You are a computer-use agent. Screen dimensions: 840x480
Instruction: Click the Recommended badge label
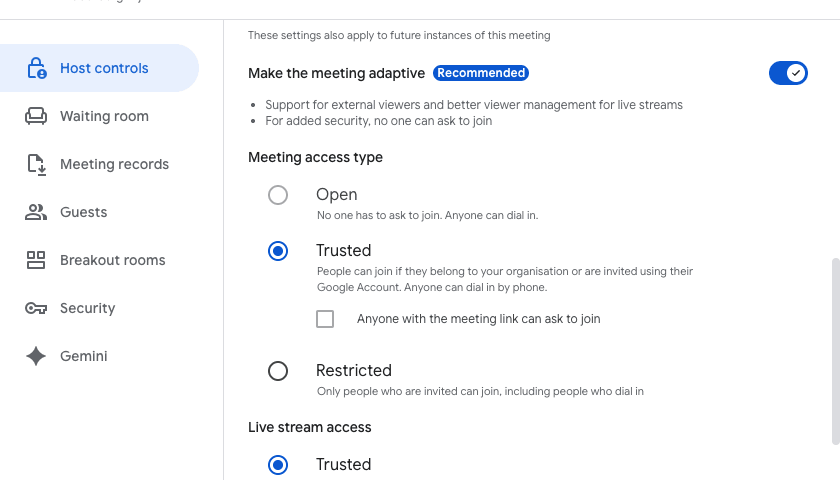(x=481, y=73)
